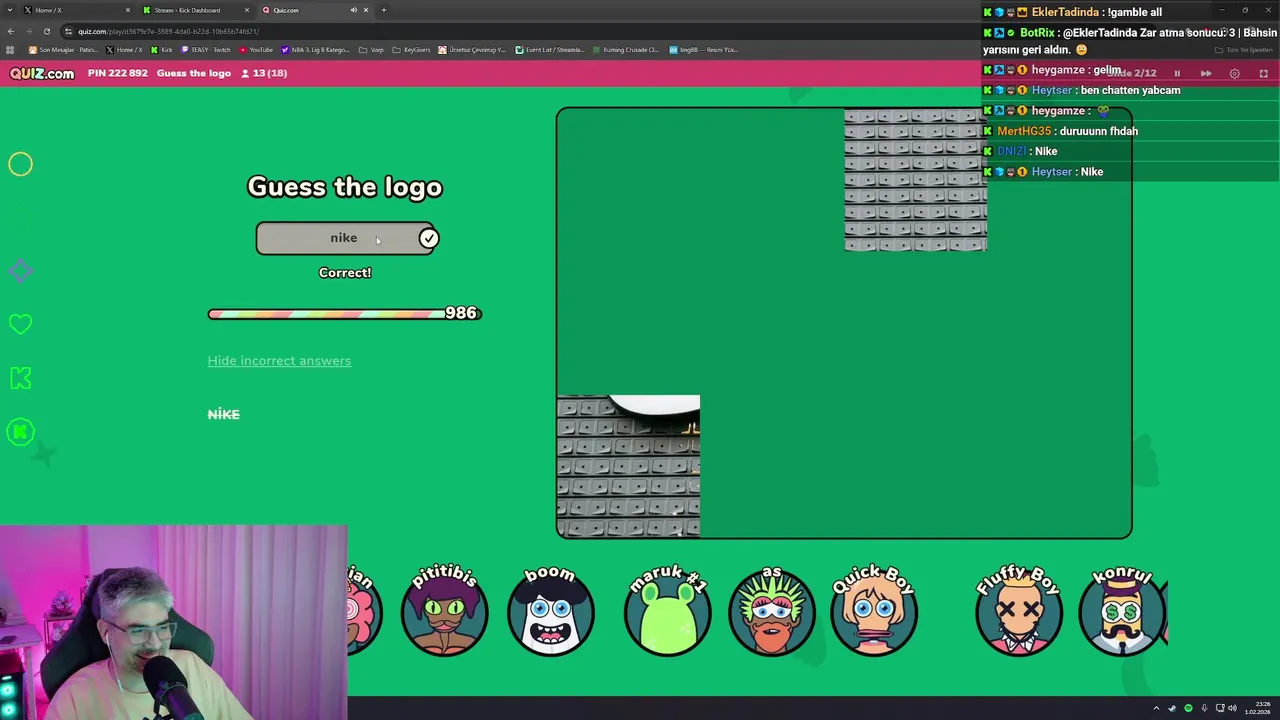This screenshot has width=1280, height=720.
Task: Reload the Quiz.com page
Action: (46, 31)
